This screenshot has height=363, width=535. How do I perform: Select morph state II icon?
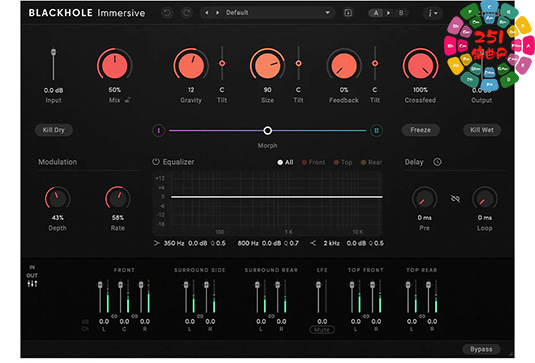376,130
